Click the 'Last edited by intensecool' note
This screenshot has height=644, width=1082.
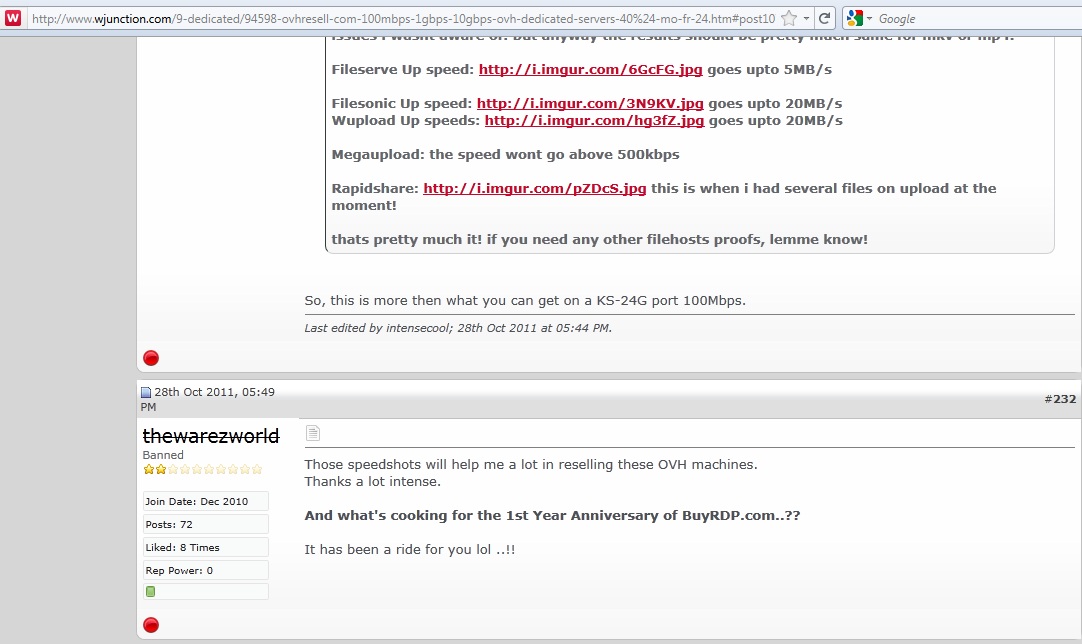pyautogui.click(x=458, y=328)
